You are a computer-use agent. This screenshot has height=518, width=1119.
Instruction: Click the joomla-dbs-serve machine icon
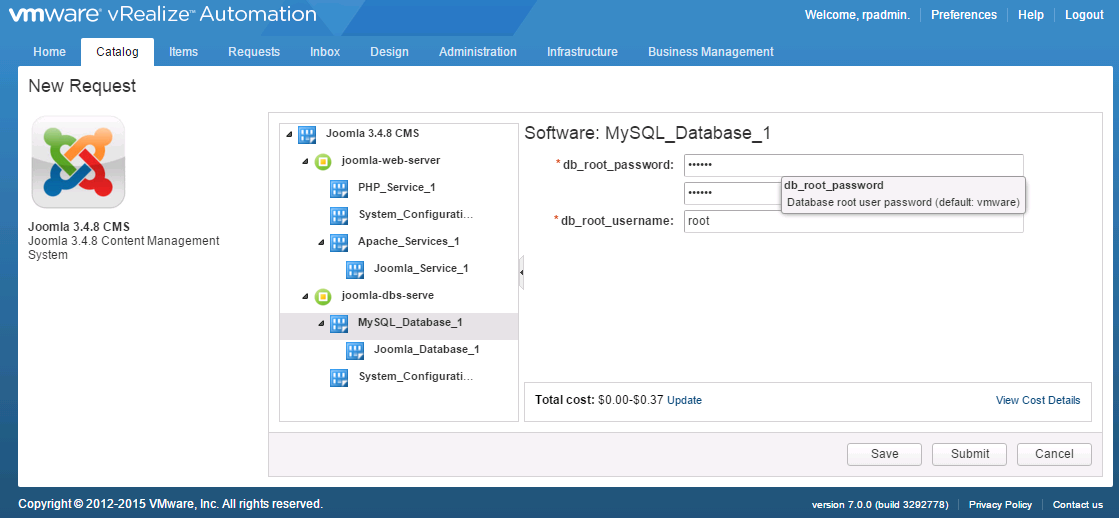(x=323, y=296)
